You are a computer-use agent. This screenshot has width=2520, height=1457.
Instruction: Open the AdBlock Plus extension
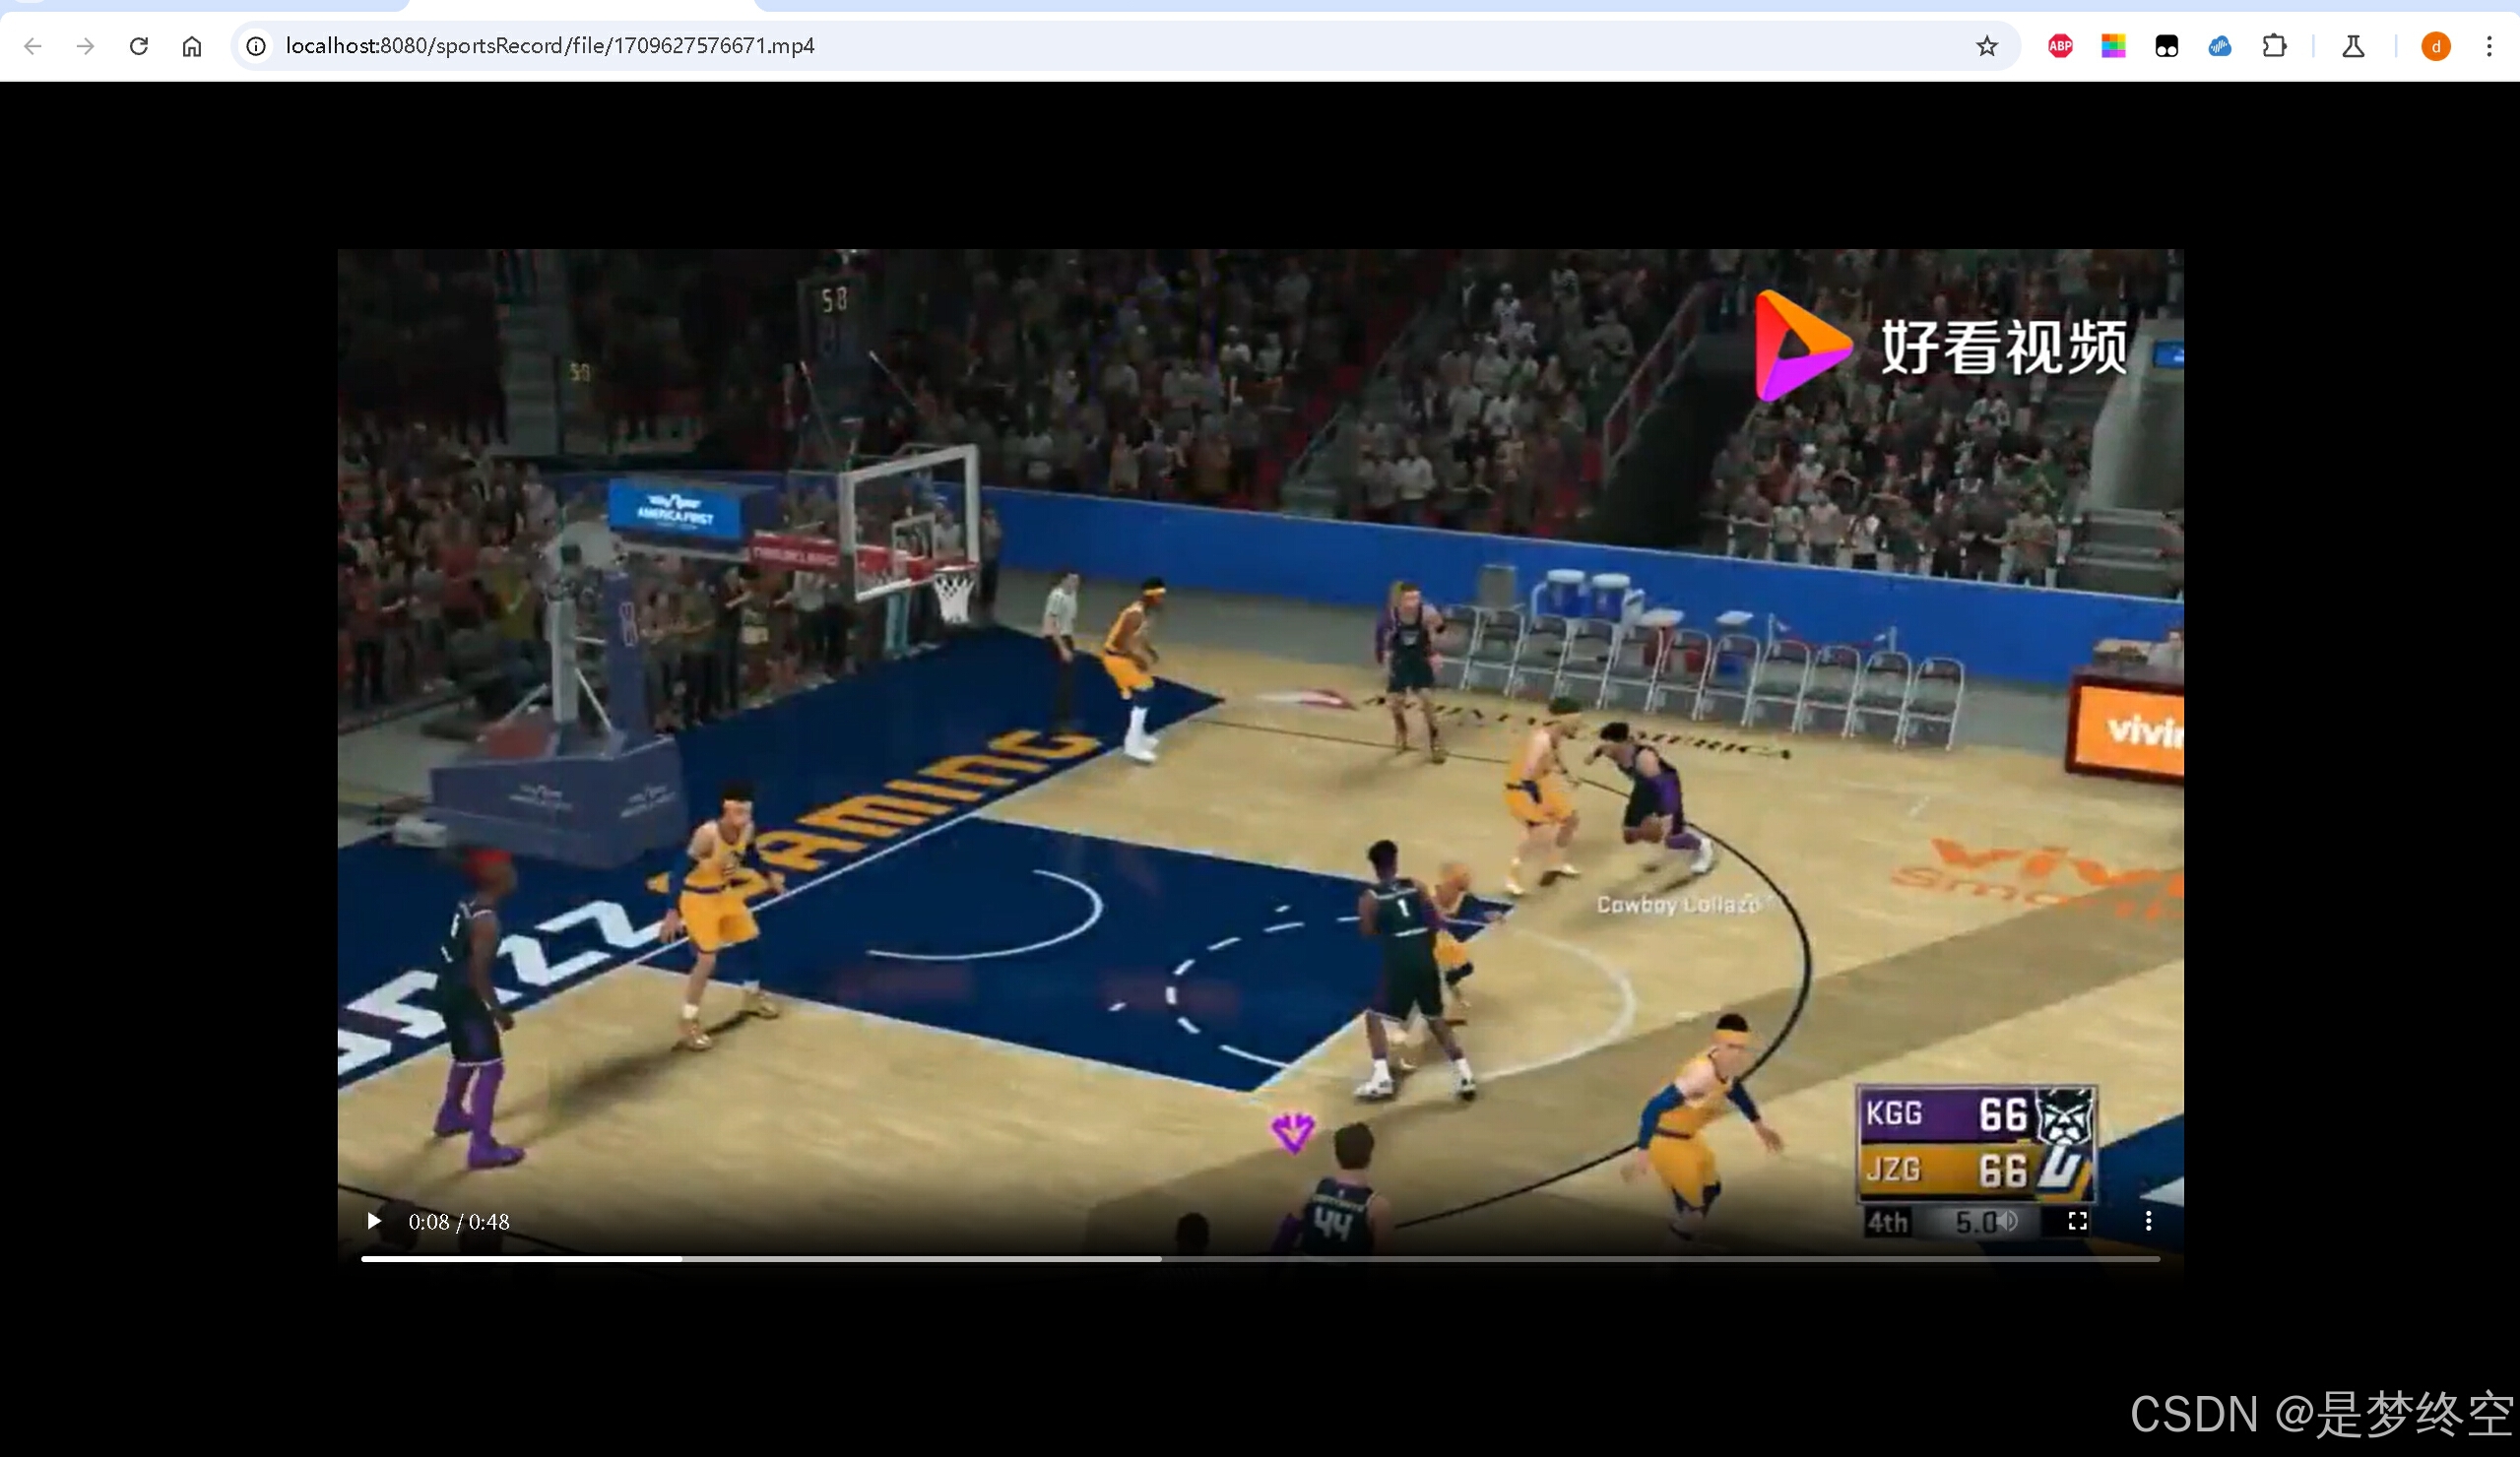2060,46
